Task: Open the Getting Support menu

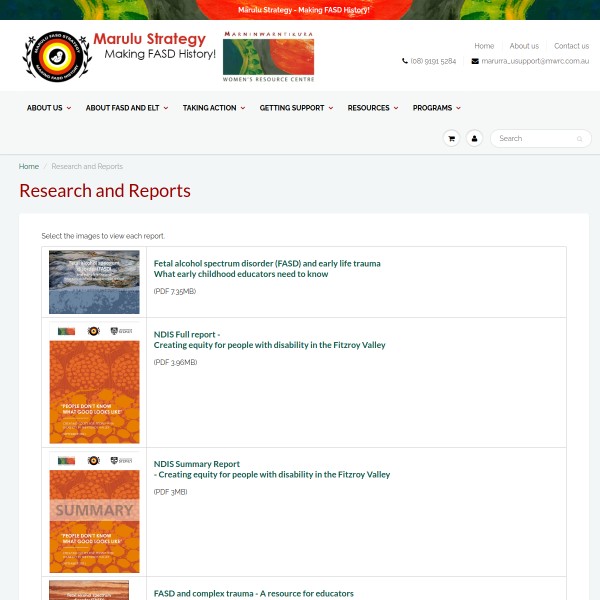Action: [296, 108]
